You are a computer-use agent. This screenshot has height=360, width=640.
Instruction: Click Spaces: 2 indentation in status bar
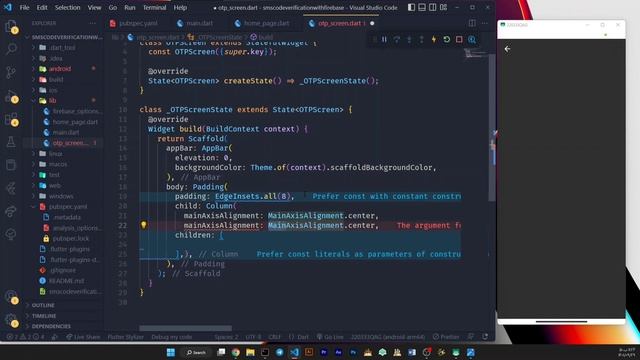click(226, 337)
